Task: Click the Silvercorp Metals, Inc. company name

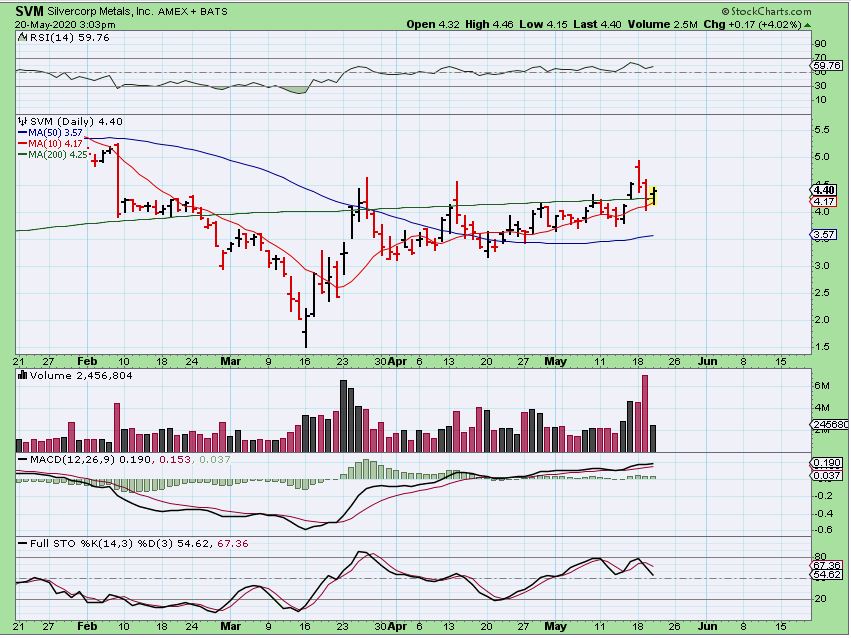Action: [100, 11]
